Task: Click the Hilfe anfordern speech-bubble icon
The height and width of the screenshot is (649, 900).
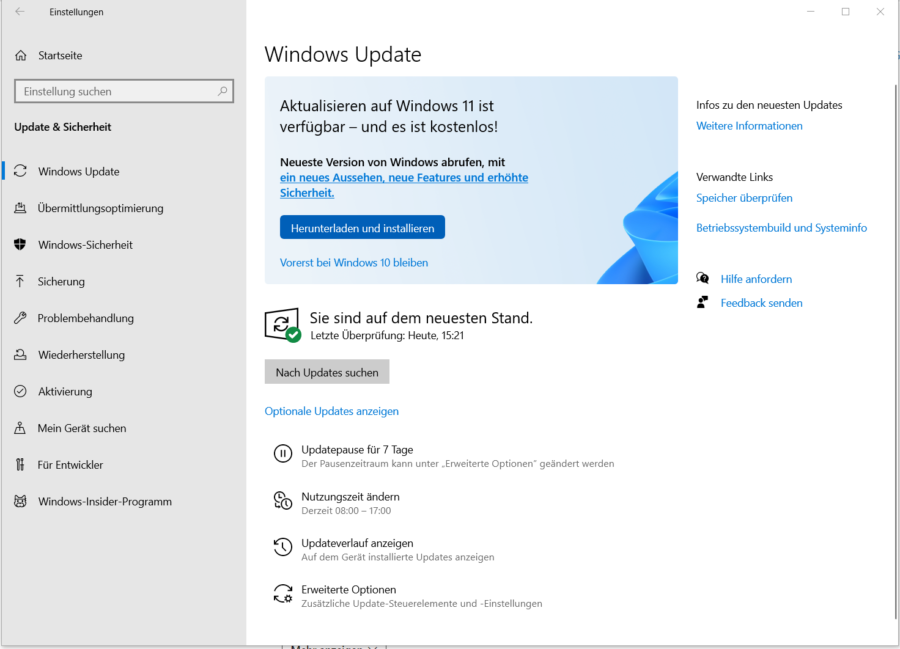Action: [x=704, y=279]
